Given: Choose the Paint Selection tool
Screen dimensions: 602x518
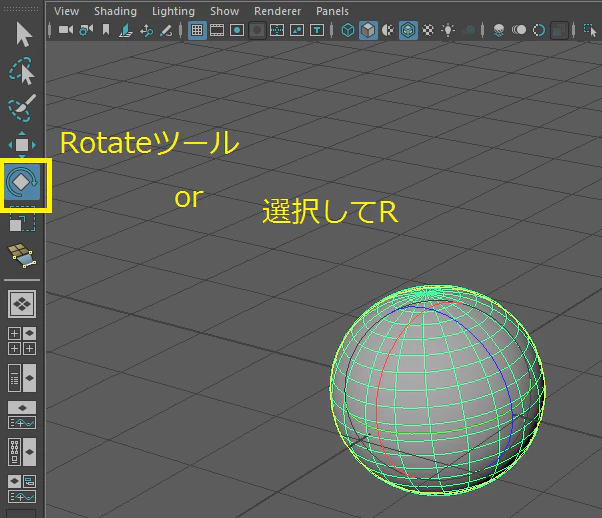Looking at the screenshot, I should [x=22, y=108].
